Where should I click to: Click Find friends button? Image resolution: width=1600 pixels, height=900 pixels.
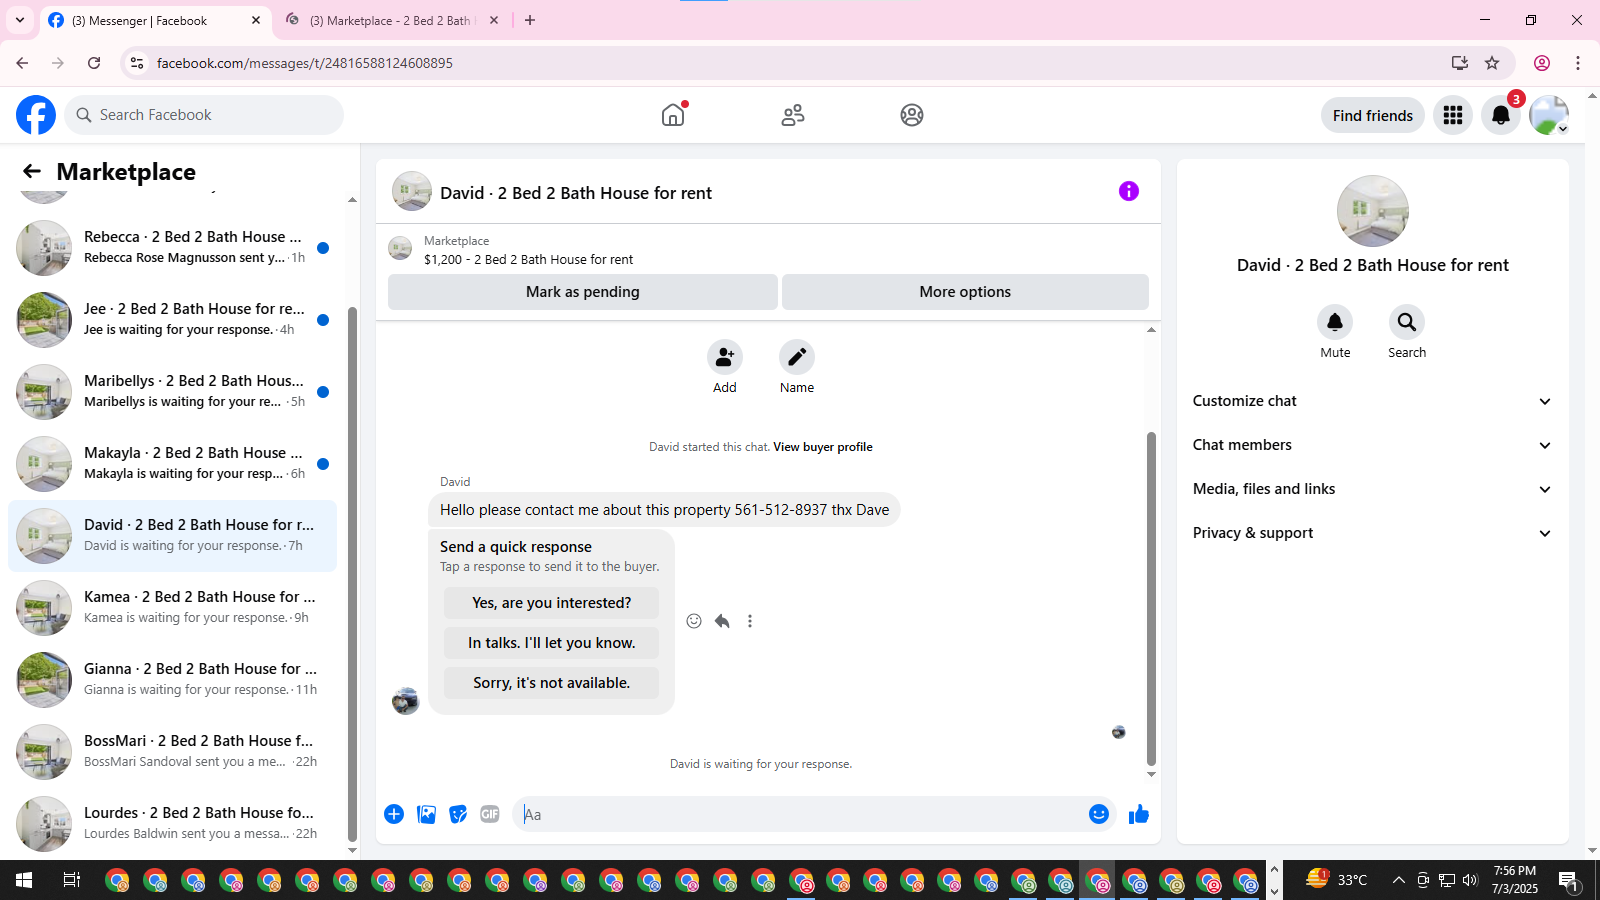point(1372,115)
